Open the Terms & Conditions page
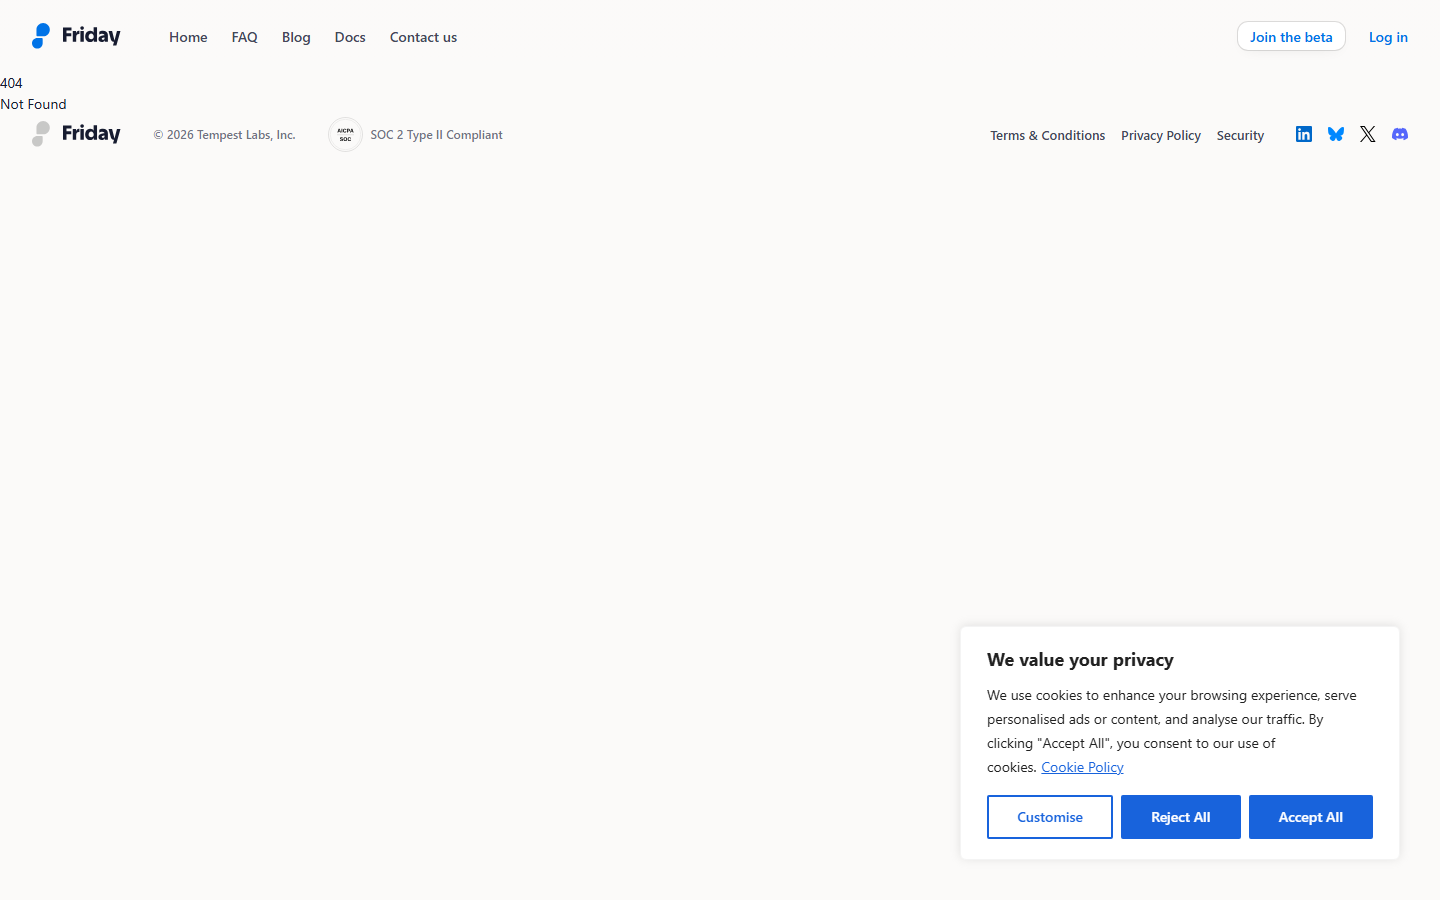Image resolution: width=1440 pixels, height=900 pixels. click(x=1047, y=135)
